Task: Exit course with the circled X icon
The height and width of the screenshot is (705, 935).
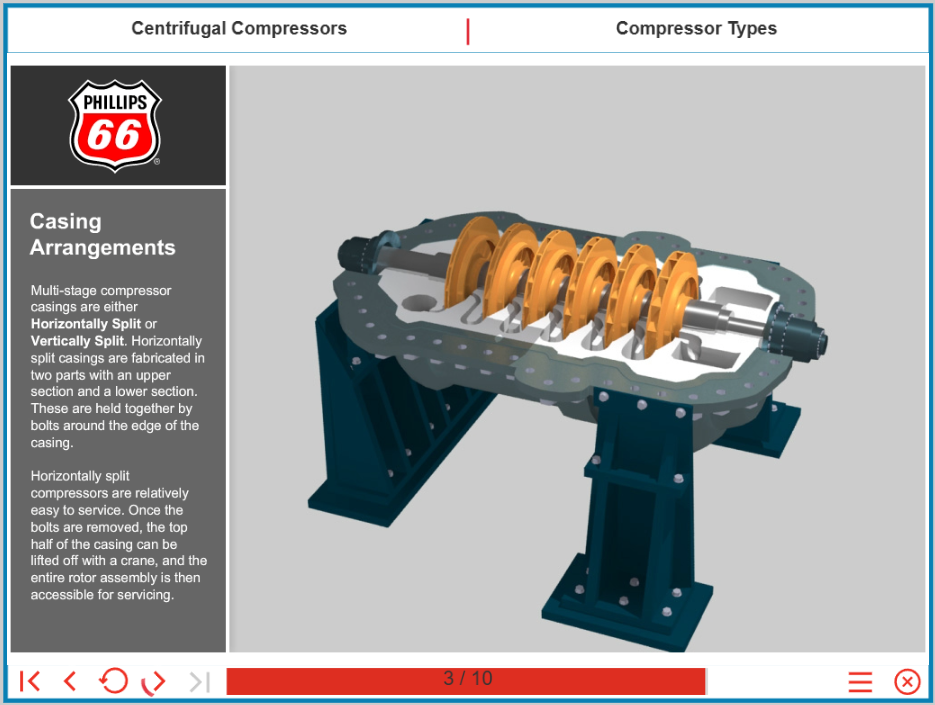Action: [907, 682]
